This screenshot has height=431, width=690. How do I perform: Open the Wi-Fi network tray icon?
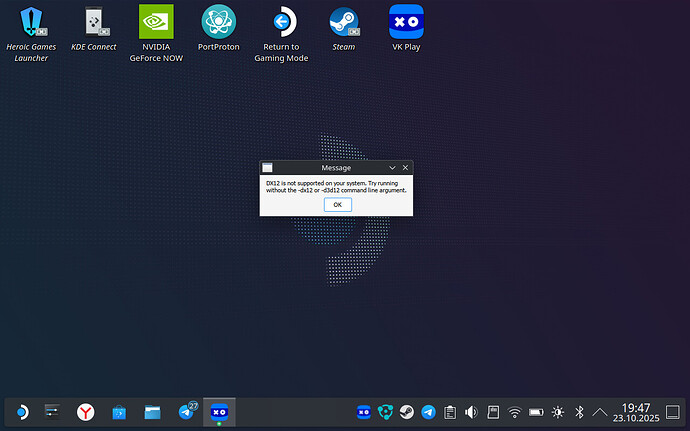pos(514,411)
